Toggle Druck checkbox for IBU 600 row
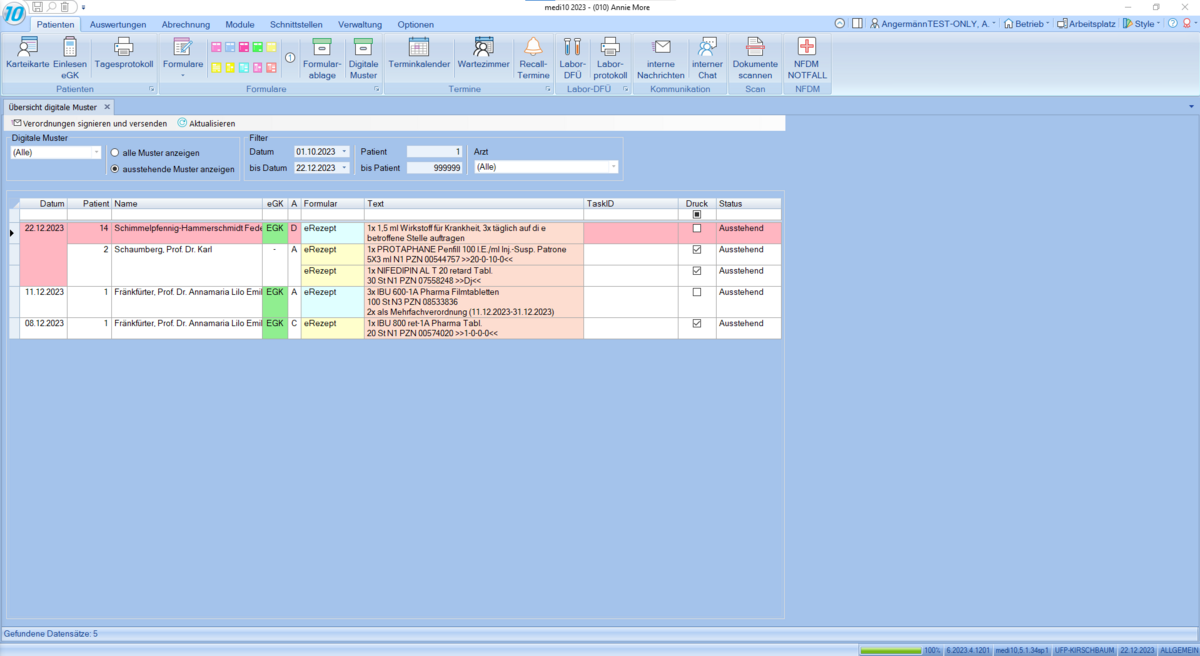The width and height of the screenshot is (1200, 656). [x=697, y=292]
